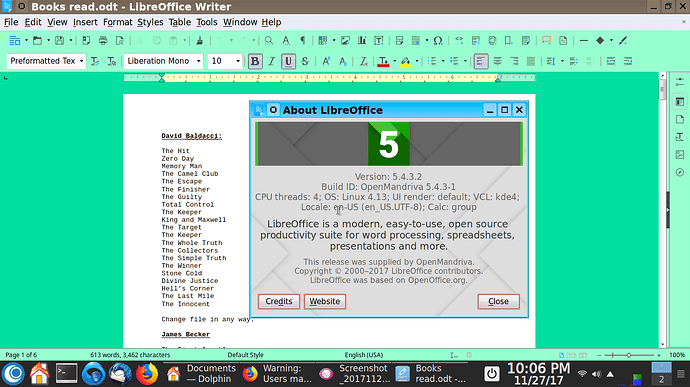Toggle Bold formatting button
Viewport: 690px width, 387px height.
(x=255, y=61)
